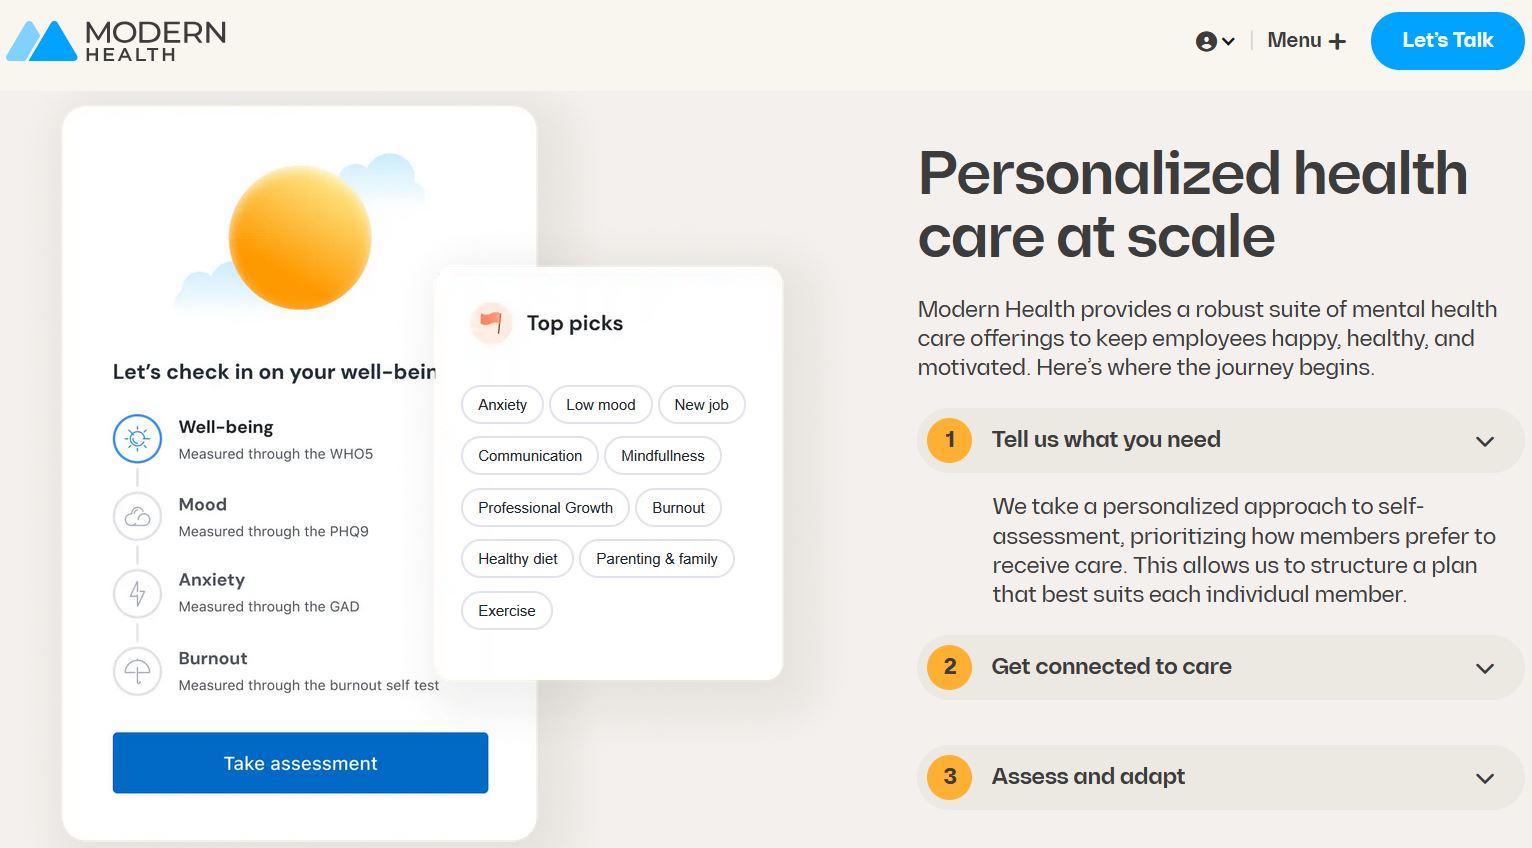Click the Take assessment button
The image size is (1532, 848).
(300, 763)
